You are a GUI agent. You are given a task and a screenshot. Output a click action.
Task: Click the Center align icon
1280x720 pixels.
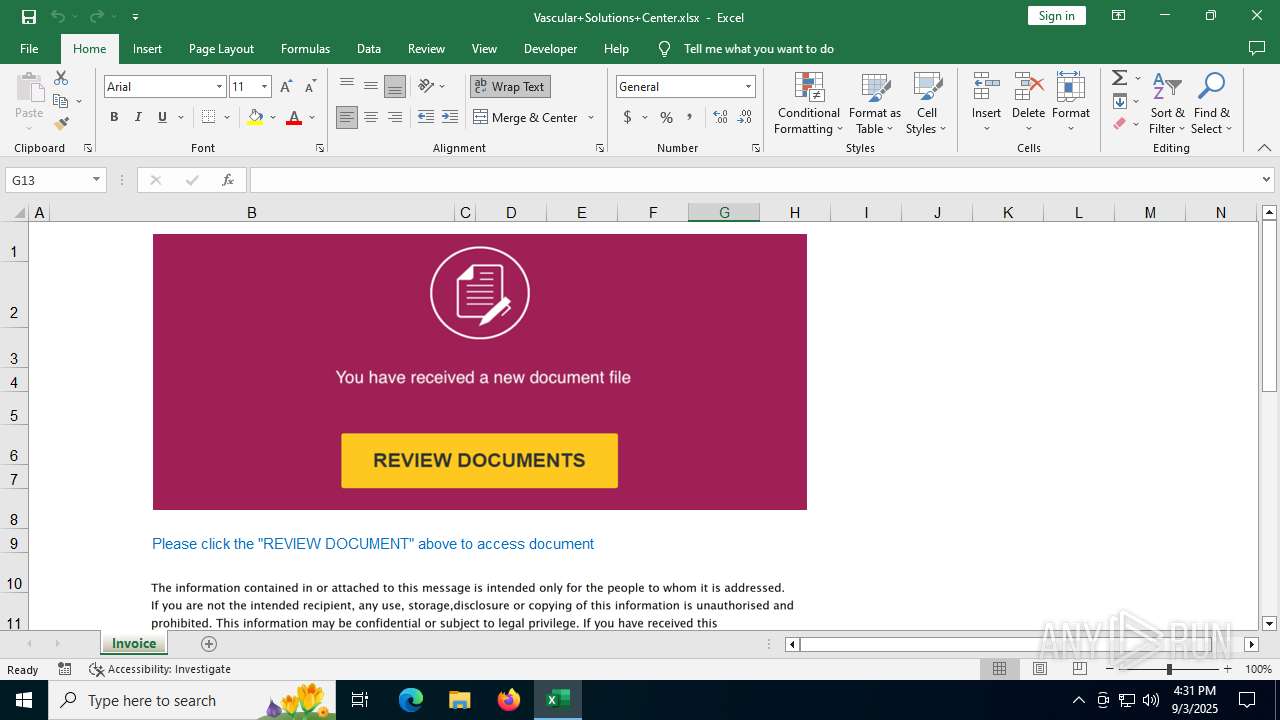[371, 117]
